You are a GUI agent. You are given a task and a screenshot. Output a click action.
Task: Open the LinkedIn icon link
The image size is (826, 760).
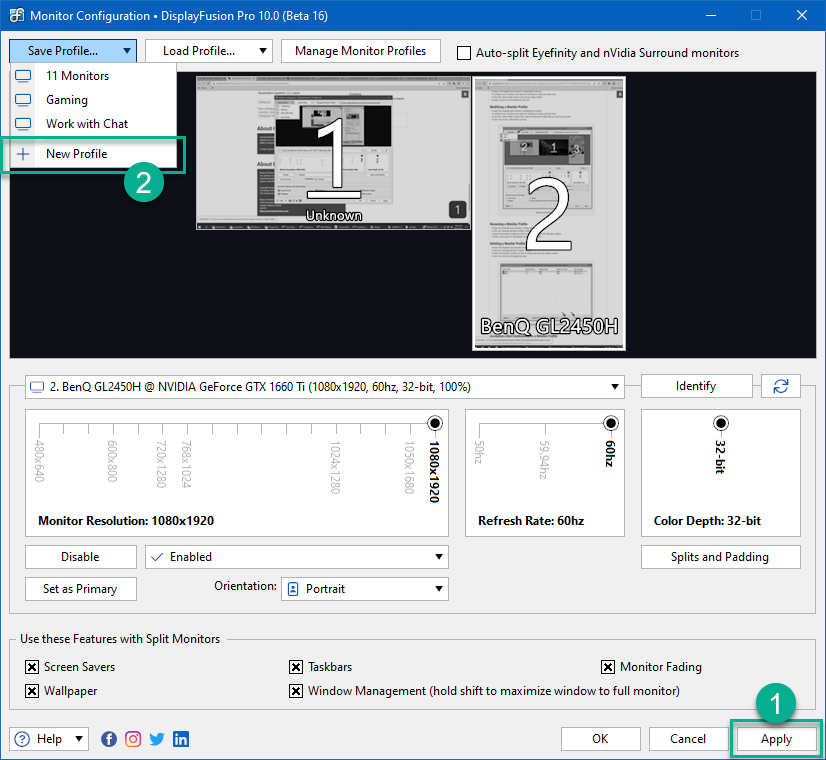181,739
